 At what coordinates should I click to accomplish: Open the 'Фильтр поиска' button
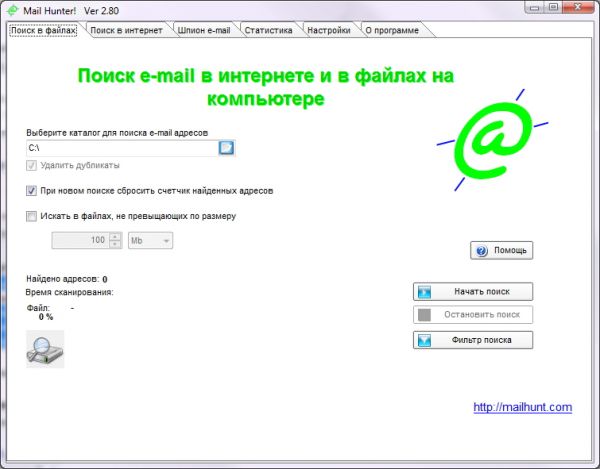coord(473,340)
